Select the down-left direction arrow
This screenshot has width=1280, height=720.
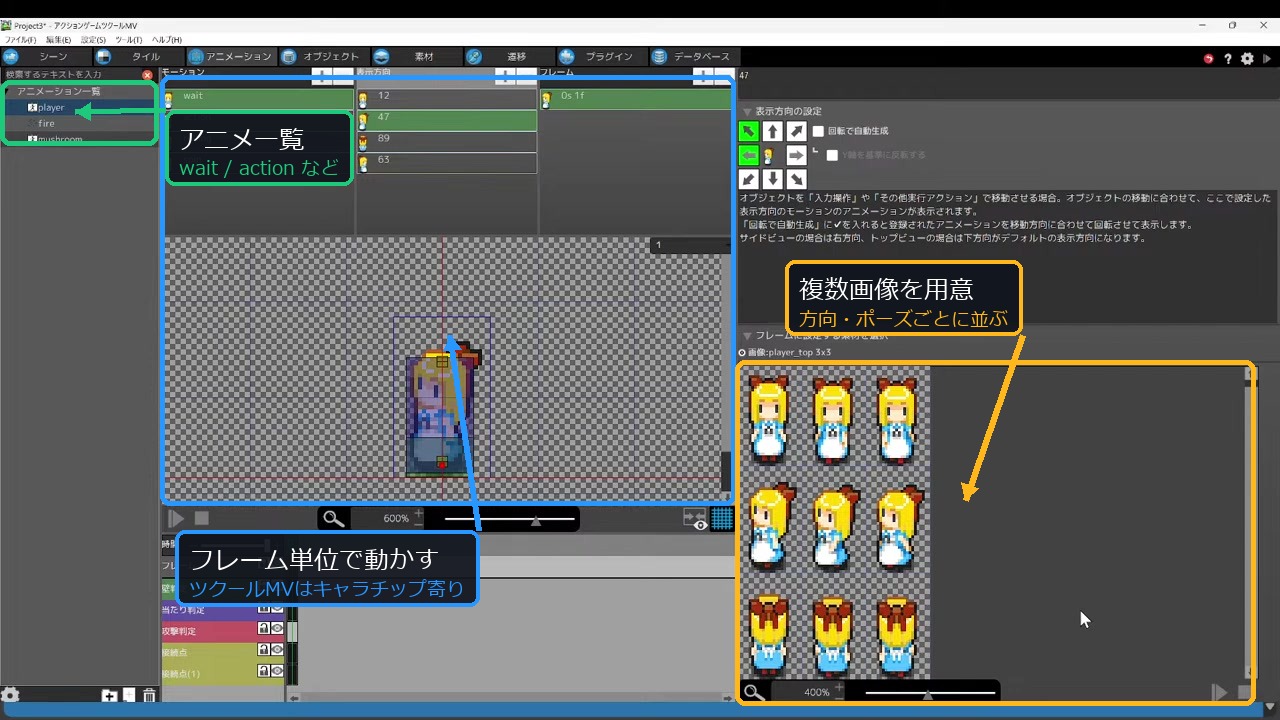pyautogui.click(x=748, y=179)
